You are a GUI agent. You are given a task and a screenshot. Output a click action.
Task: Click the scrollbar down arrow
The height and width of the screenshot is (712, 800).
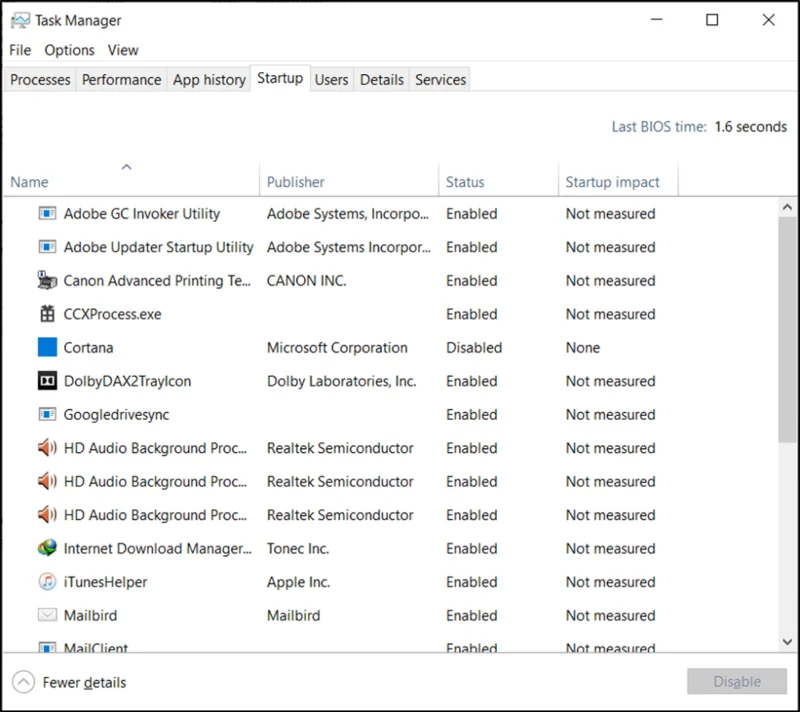coord(787,642)
